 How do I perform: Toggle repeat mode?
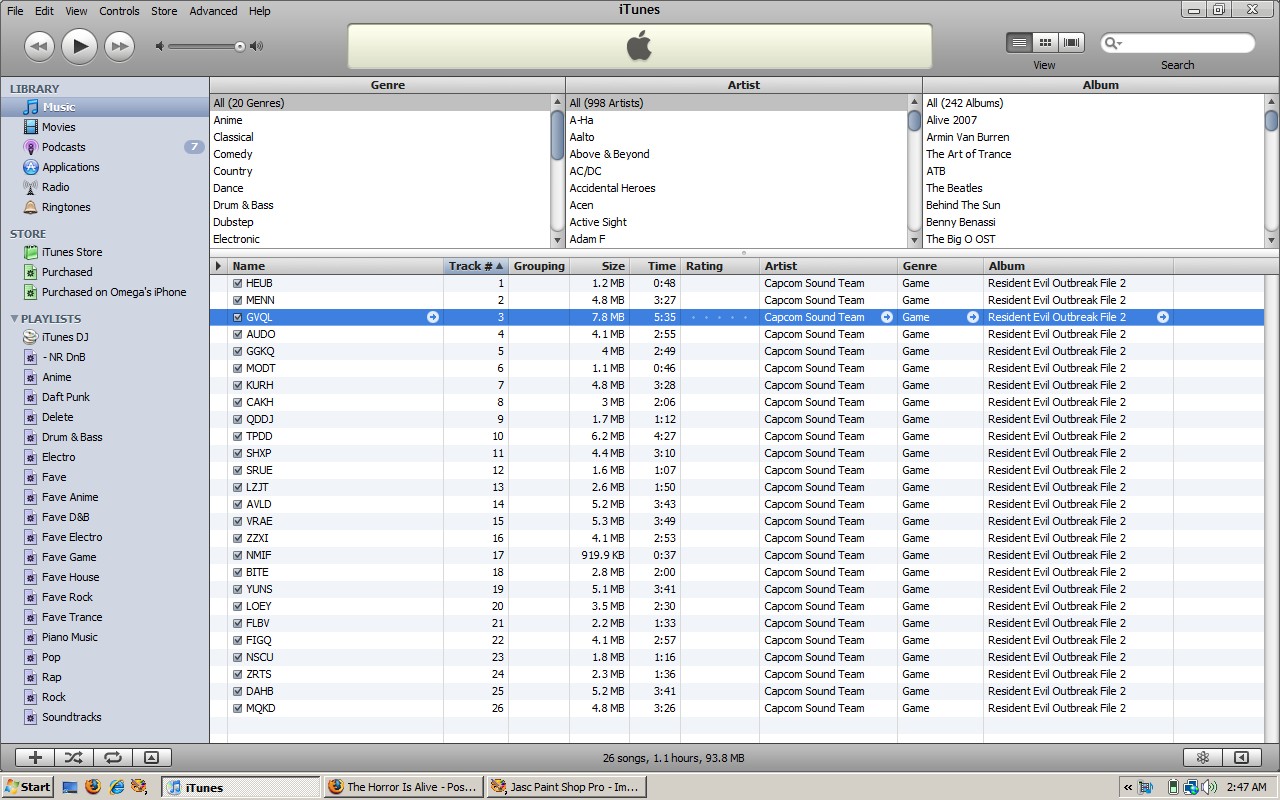[x=112, y=758]
